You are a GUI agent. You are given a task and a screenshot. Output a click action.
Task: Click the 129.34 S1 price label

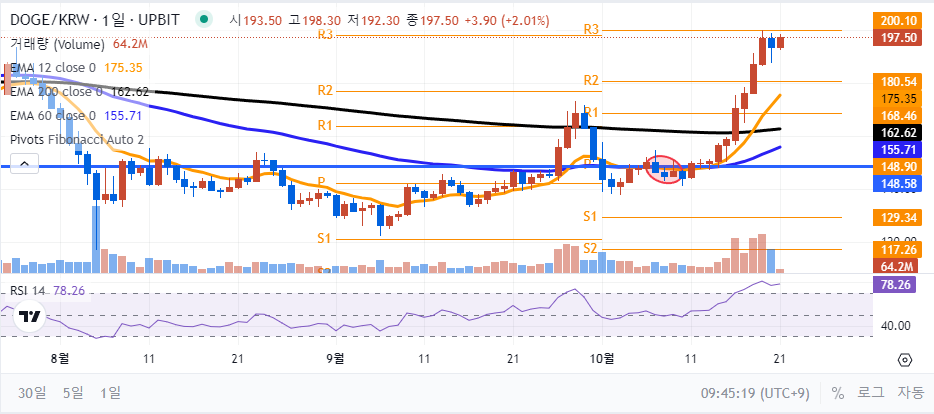[x=899, y=217]
